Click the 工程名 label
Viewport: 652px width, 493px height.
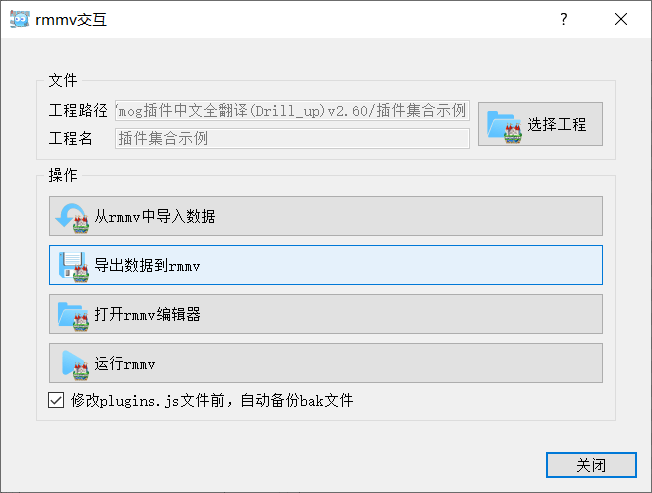click(70, 138)
